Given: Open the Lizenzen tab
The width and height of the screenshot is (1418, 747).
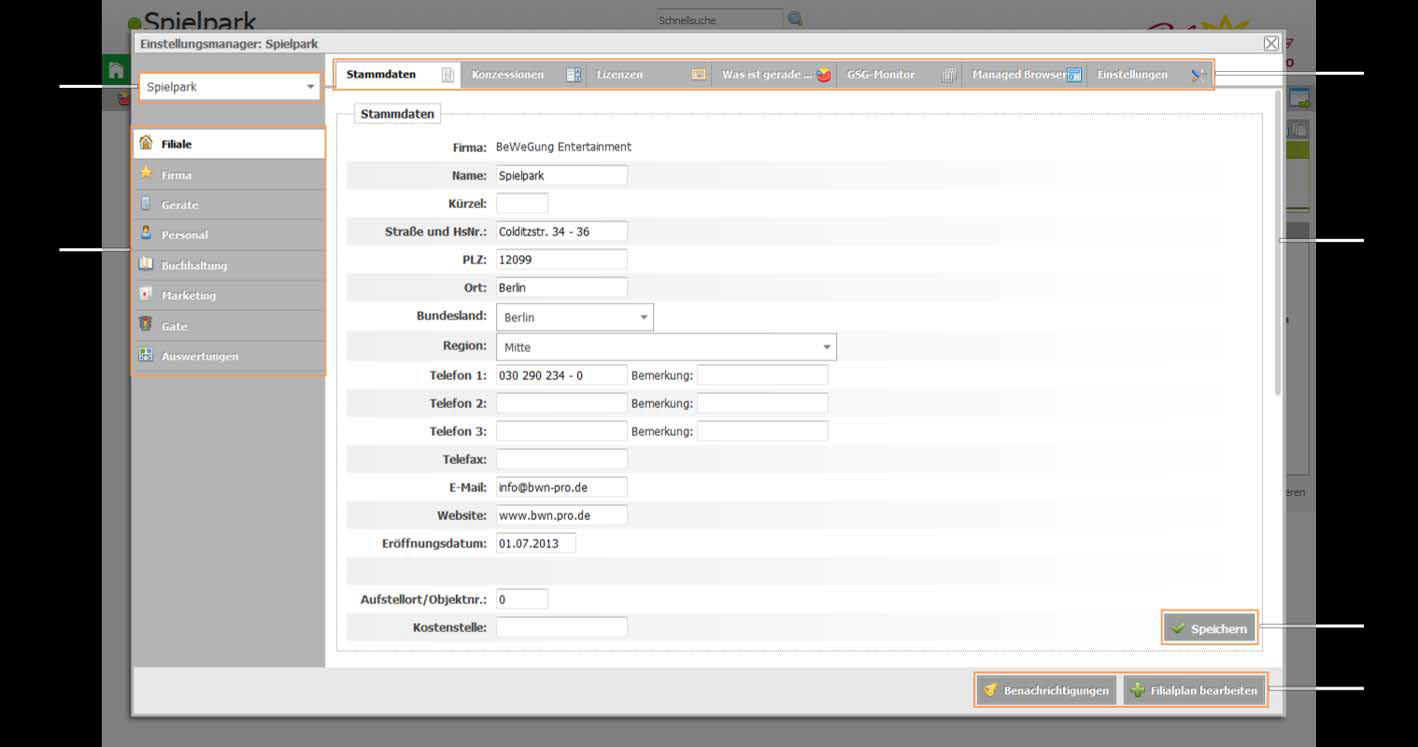Looking at the screenshot, I should click(648, 75).
